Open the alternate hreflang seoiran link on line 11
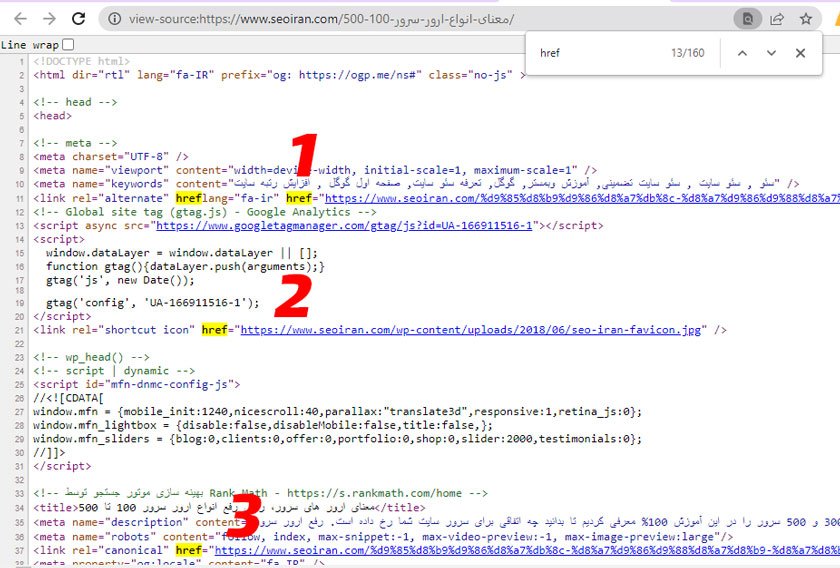840x568 pixels. pyautogui.click(x=582, y=198)
